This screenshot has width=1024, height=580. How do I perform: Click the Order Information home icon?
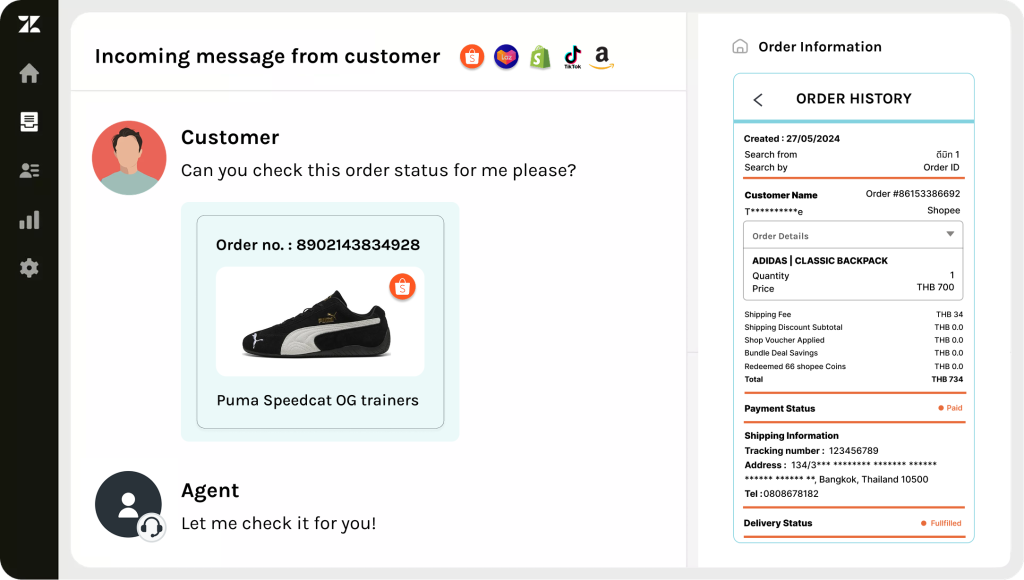pyautogui.click(x=740, y=46)
